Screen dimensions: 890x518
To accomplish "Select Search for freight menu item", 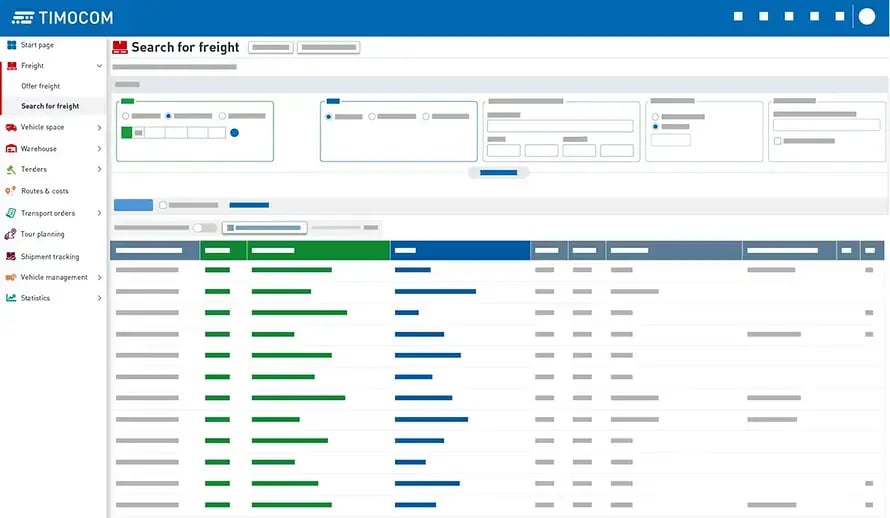I will [50, 106].
